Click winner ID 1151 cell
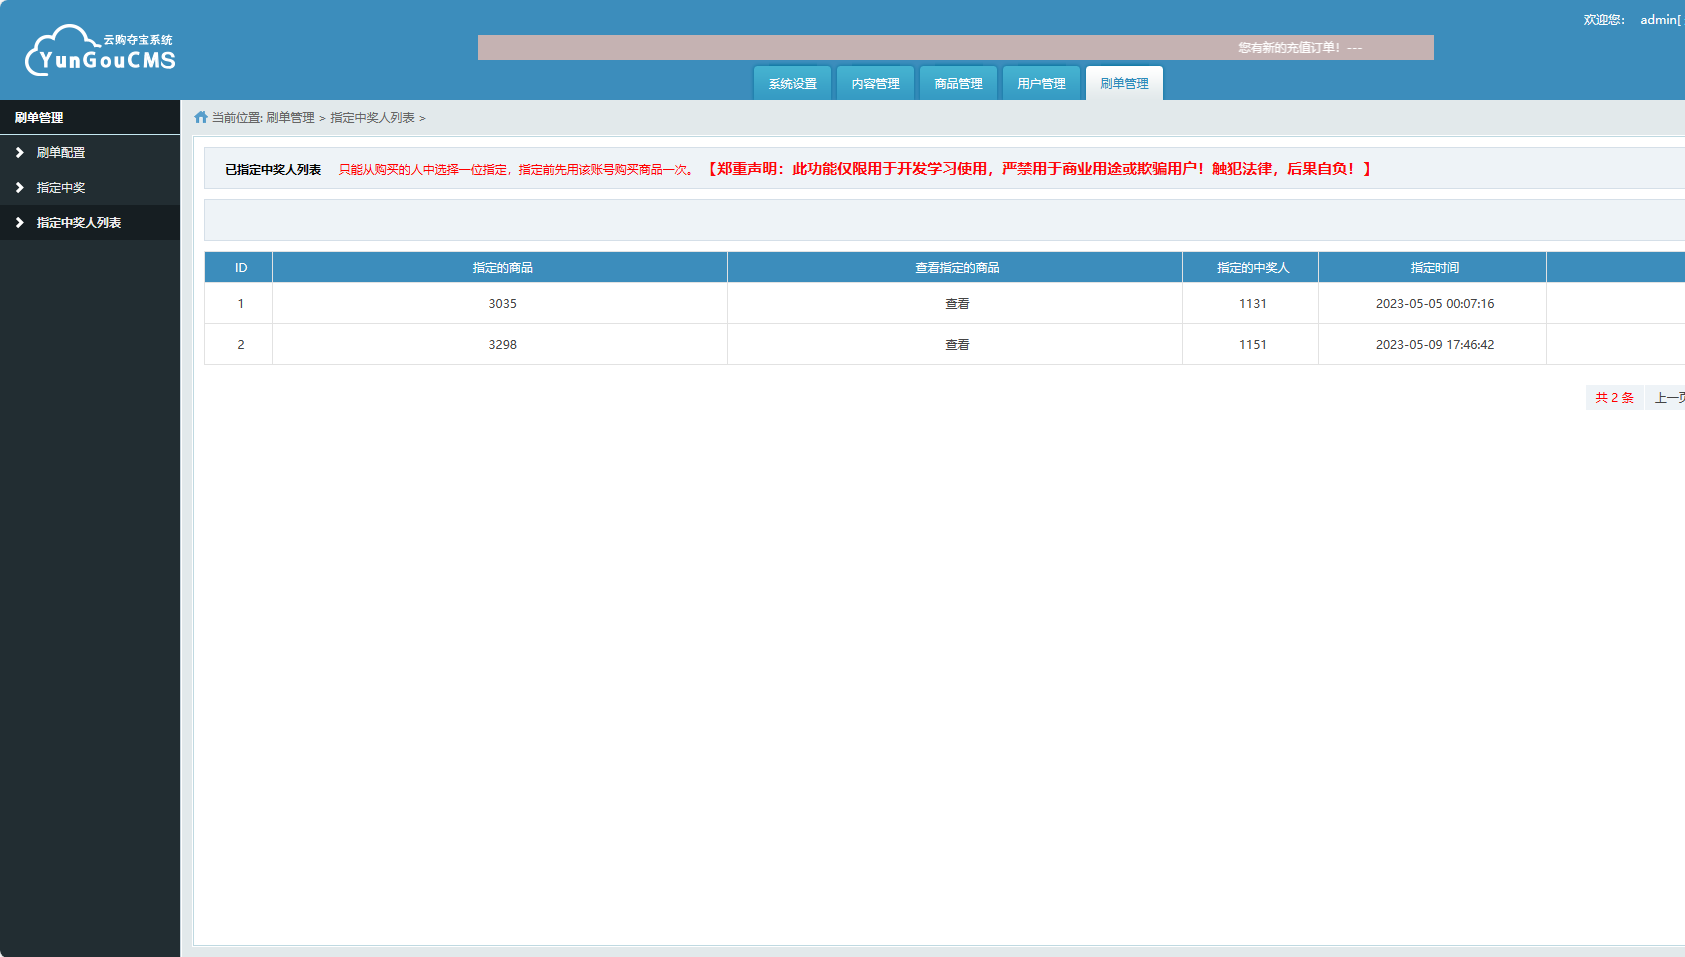This screenshot has height=957, width=1685. point(1252,345)
